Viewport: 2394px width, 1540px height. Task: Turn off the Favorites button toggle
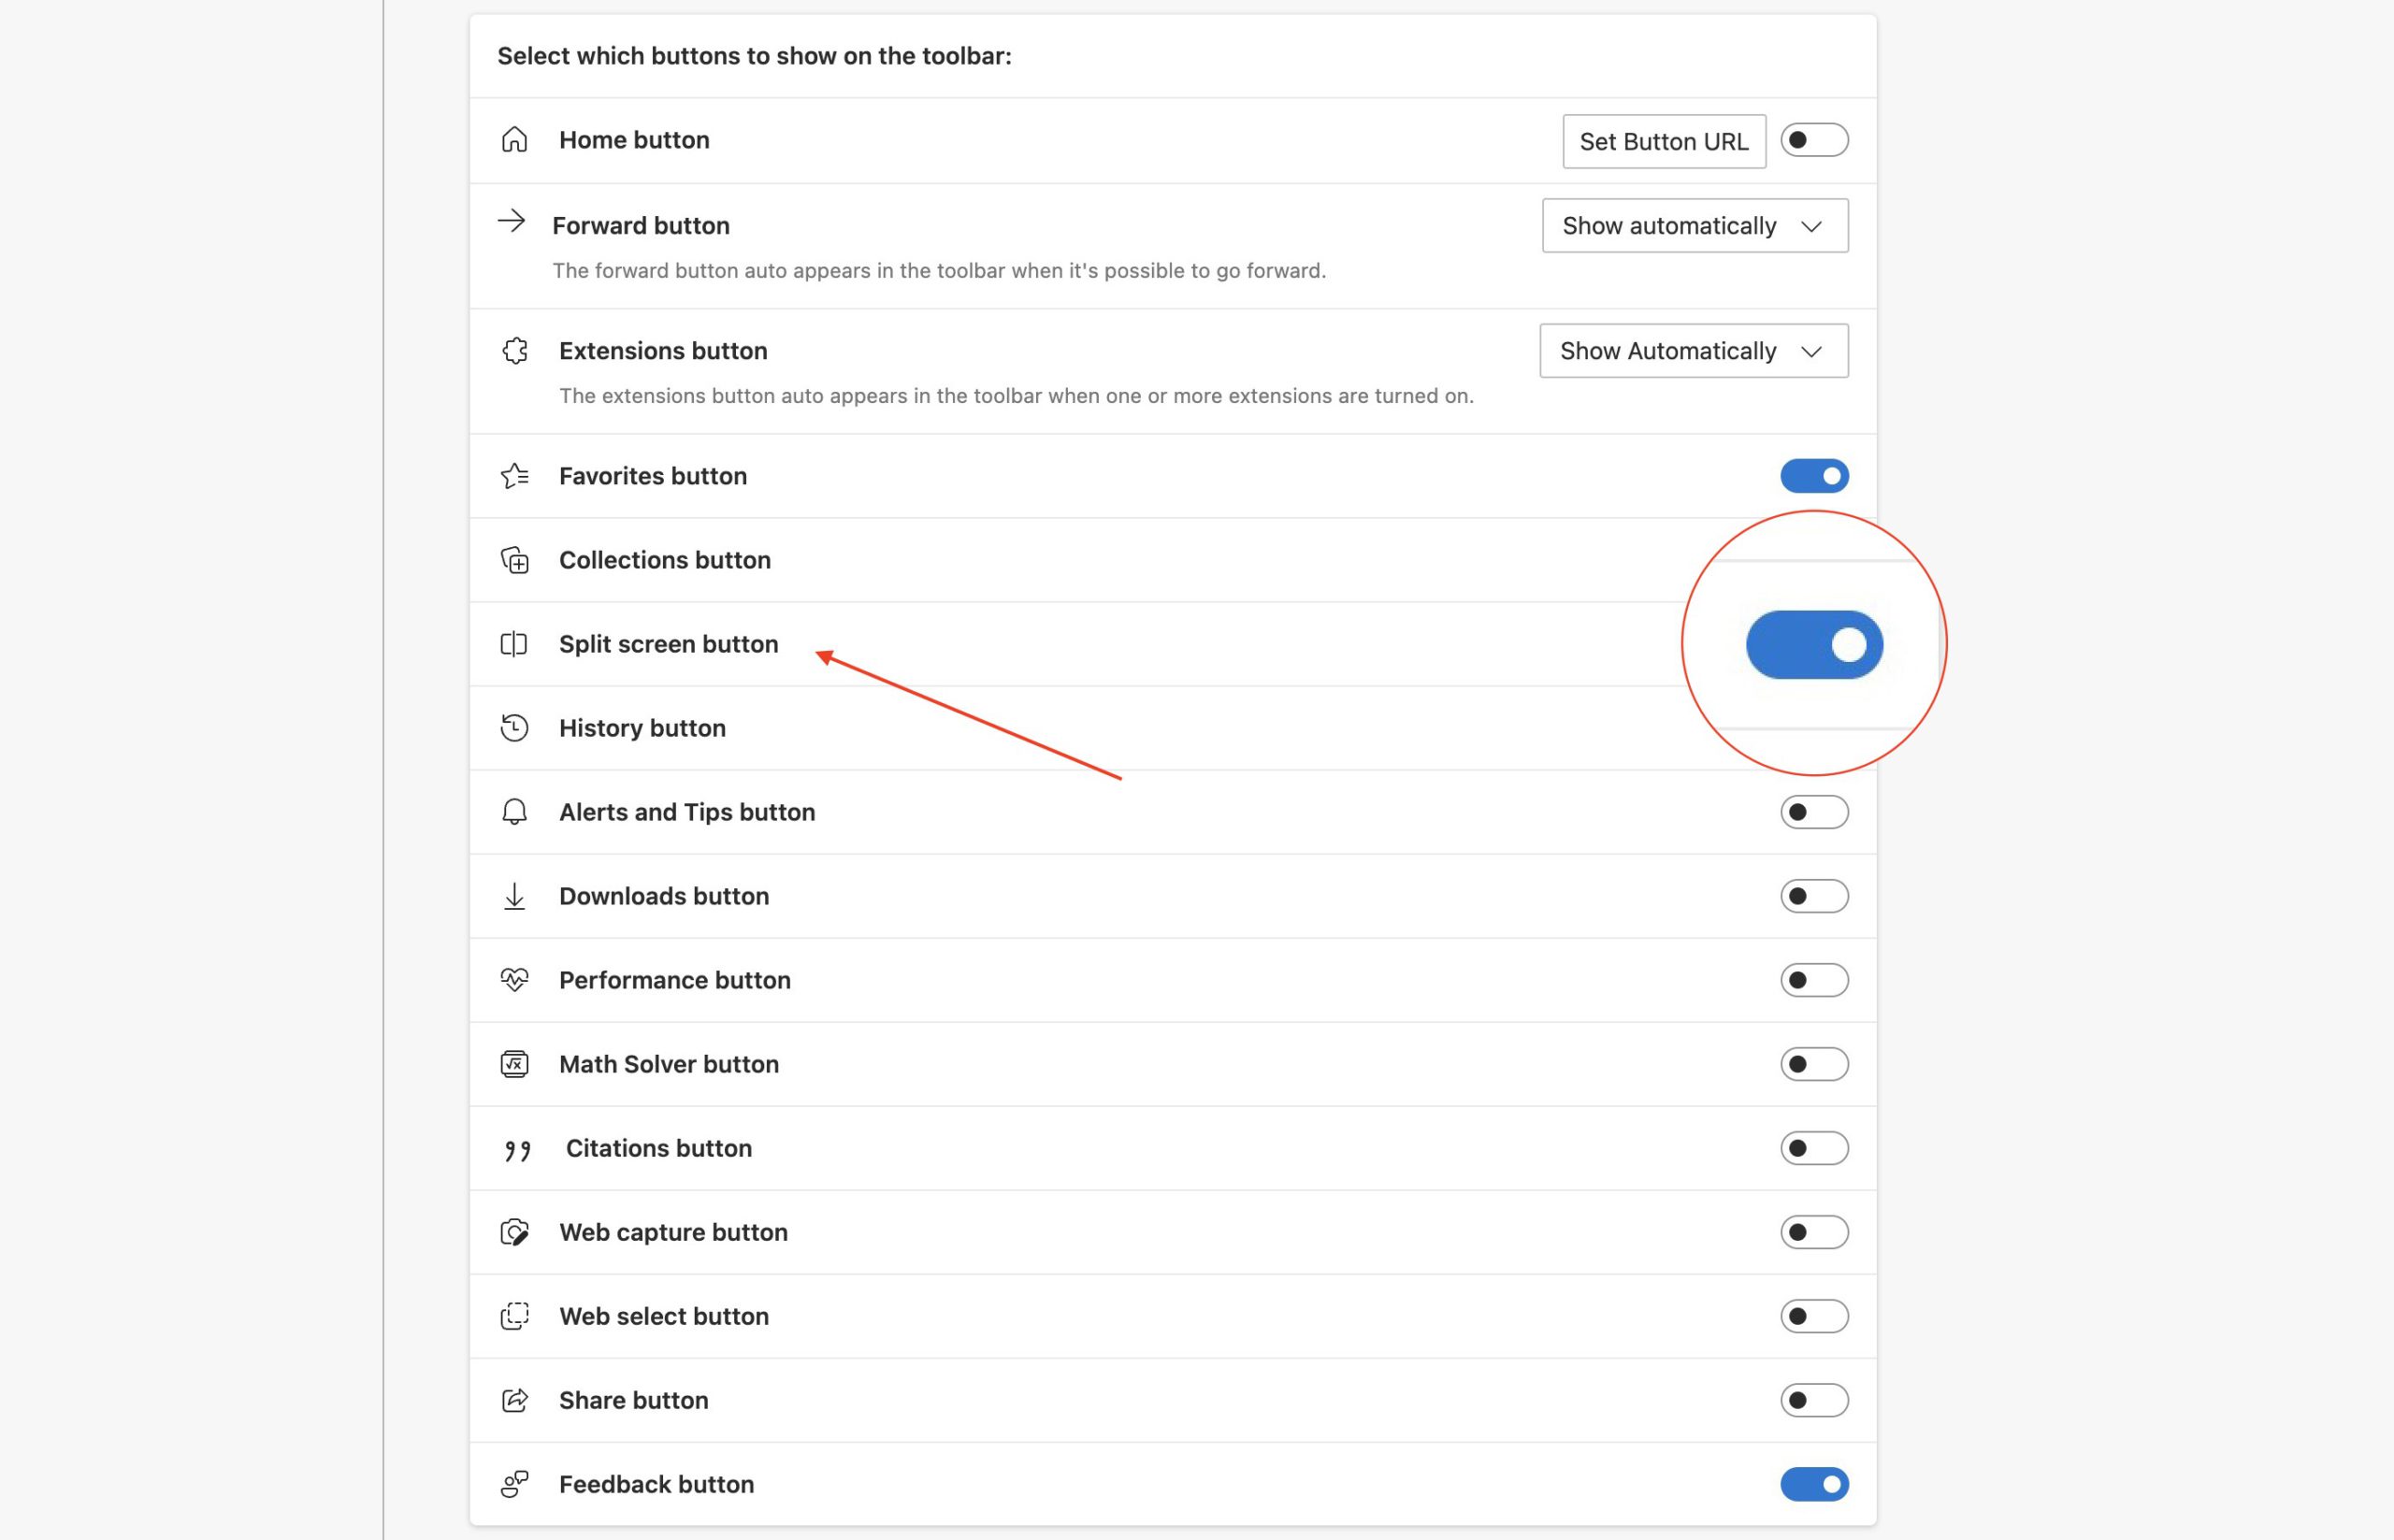(1813, 476)
